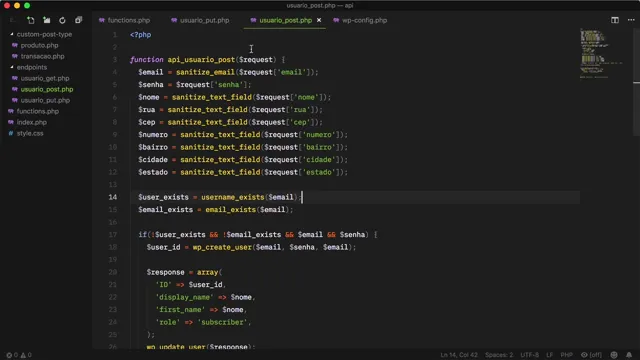Switch to the functions.php tab
The height and width of the screenshot is (360, 640).
tap(124, 20)
